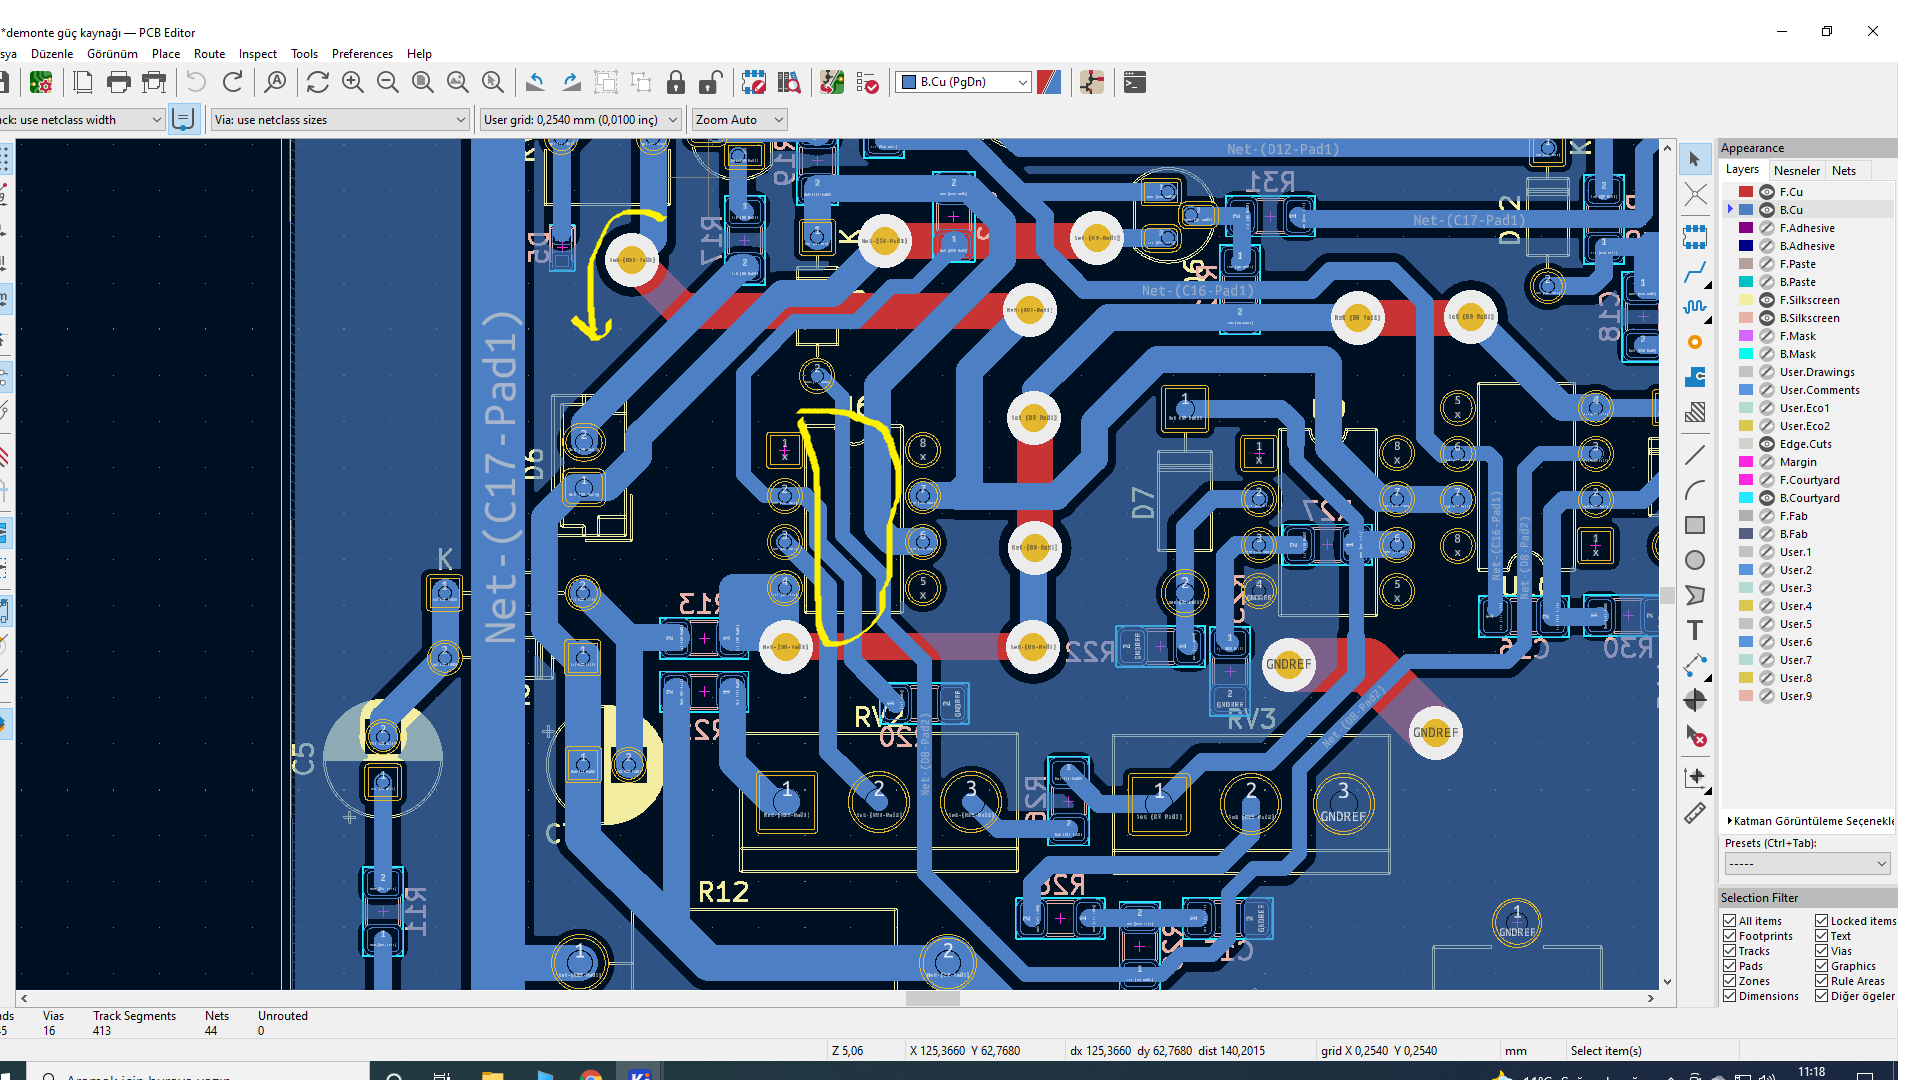Screen dimensions: 1920x1080
Task: Unlock the selected items
Action: pos(711,83)
